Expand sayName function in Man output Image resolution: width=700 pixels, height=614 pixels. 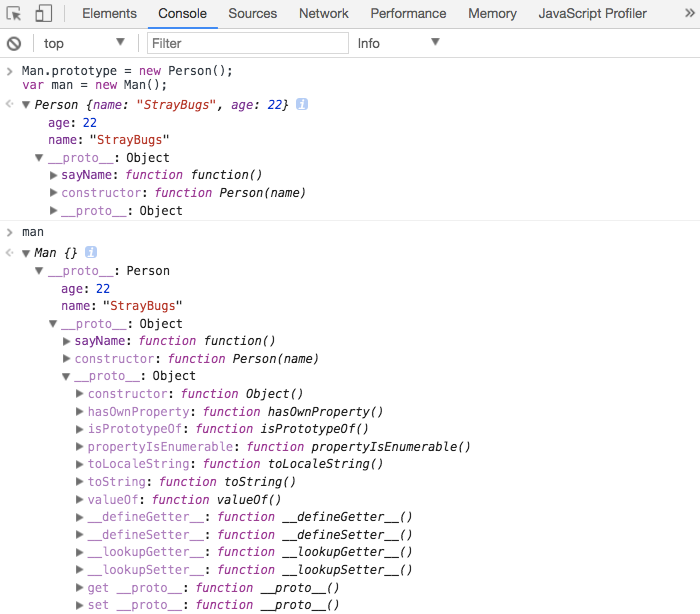click(66, 341)
